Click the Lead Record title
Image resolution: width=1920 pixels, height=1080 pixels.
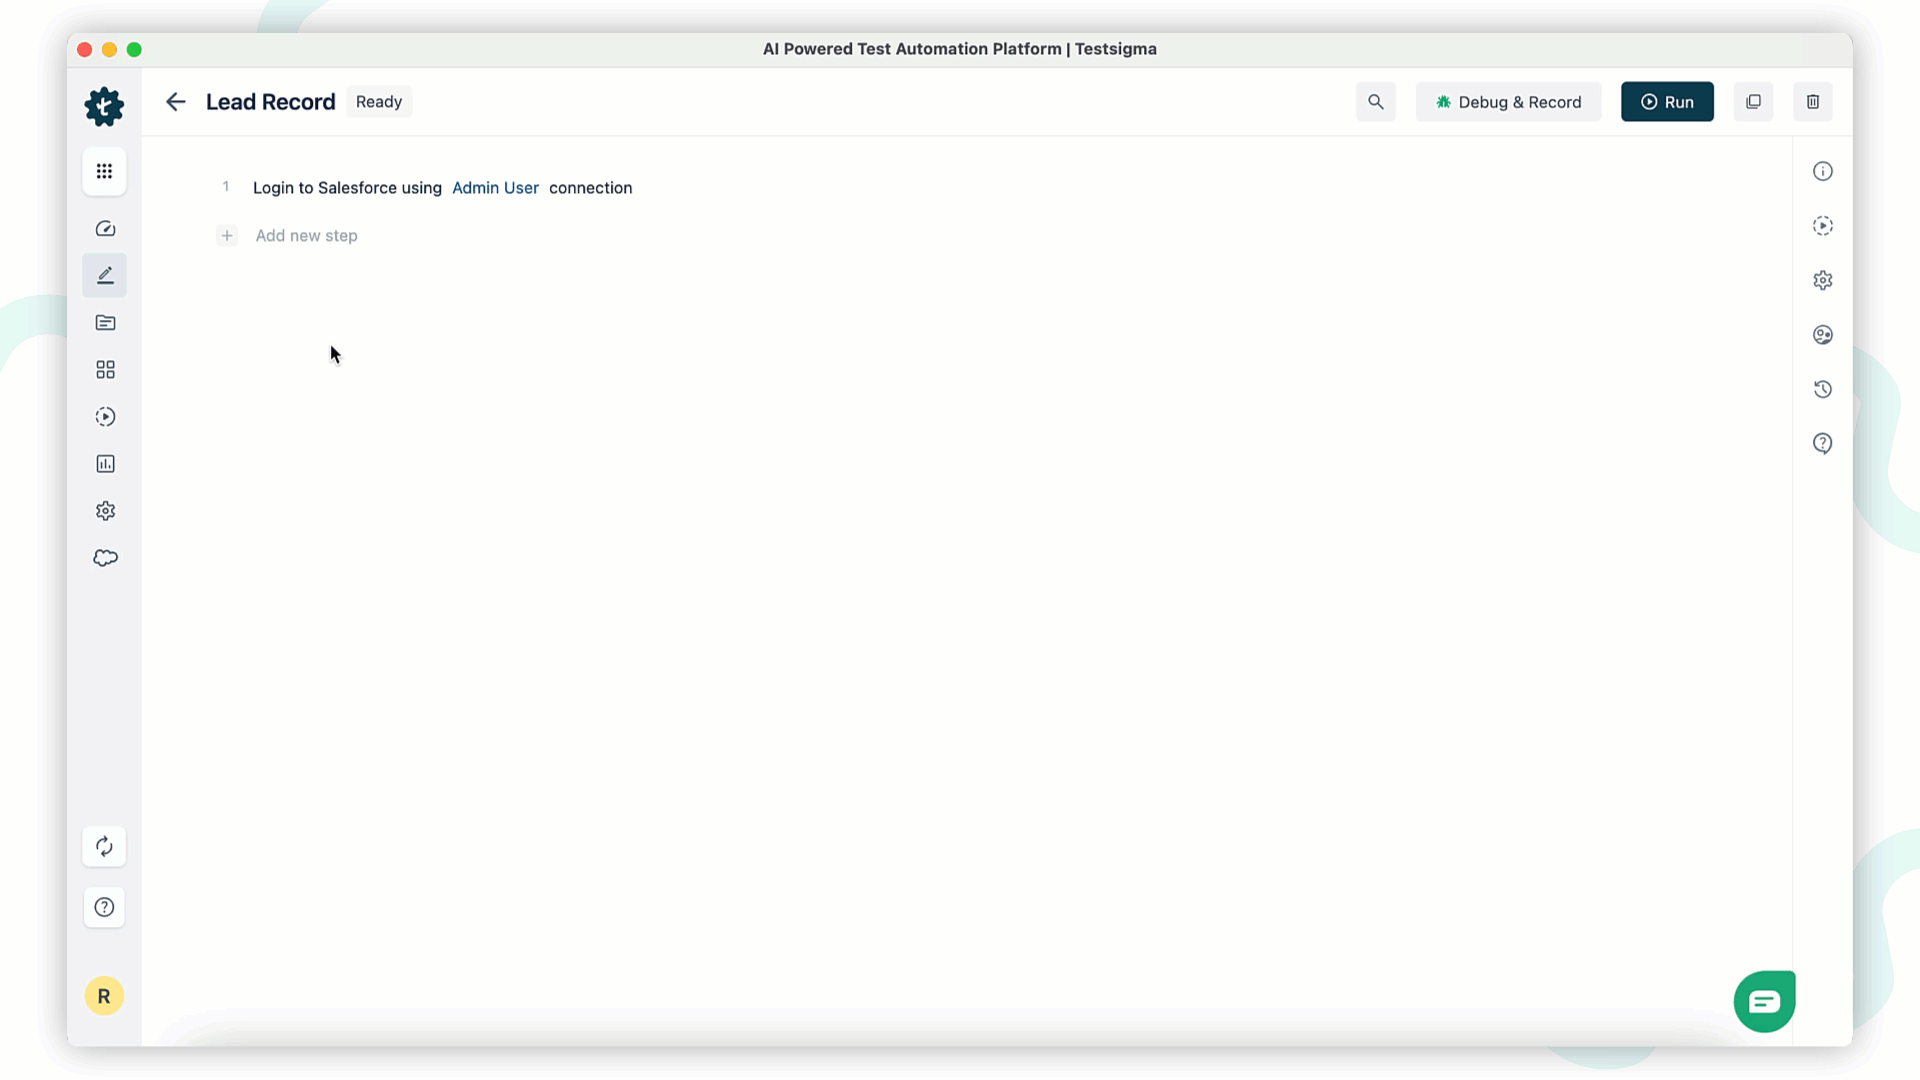coord(270,102)
